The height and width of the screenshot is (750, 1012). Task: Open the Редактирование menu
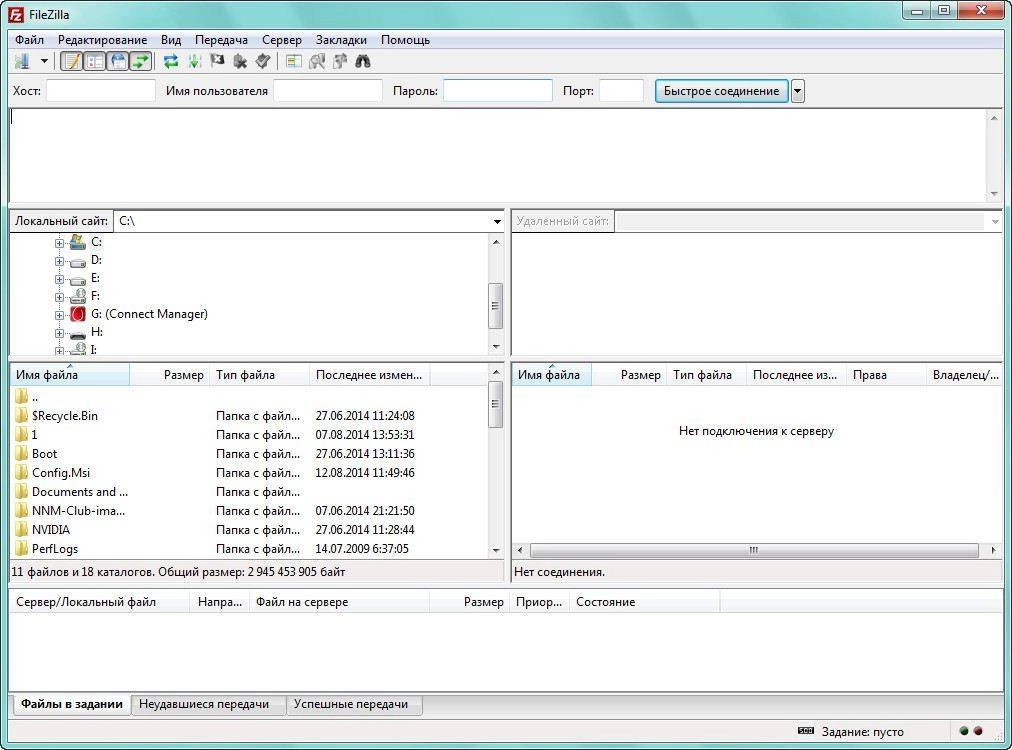[x=102, y=39]
